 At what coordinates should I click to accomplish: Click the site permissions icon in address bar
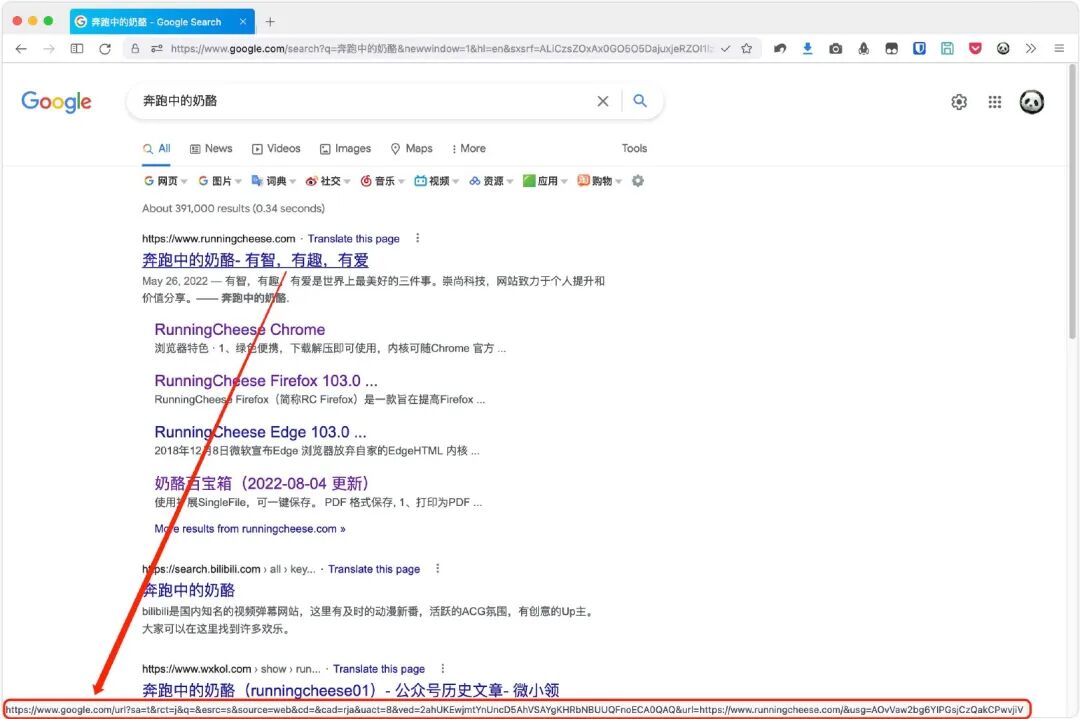(x=157, y=49)
